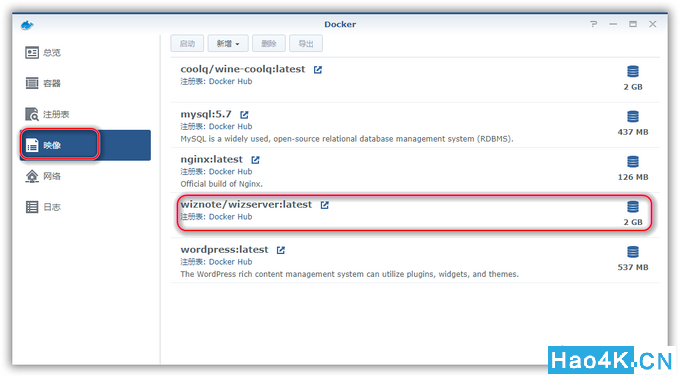Click the network house icon beside 网络
The image size is (680, 377).
pos(32,176)
